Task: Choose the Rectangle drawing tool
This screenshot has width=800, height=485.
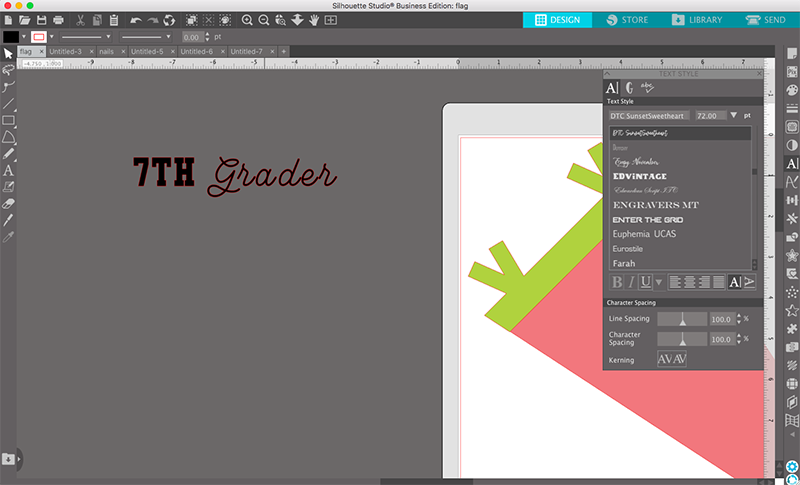Action: (8, 120)
